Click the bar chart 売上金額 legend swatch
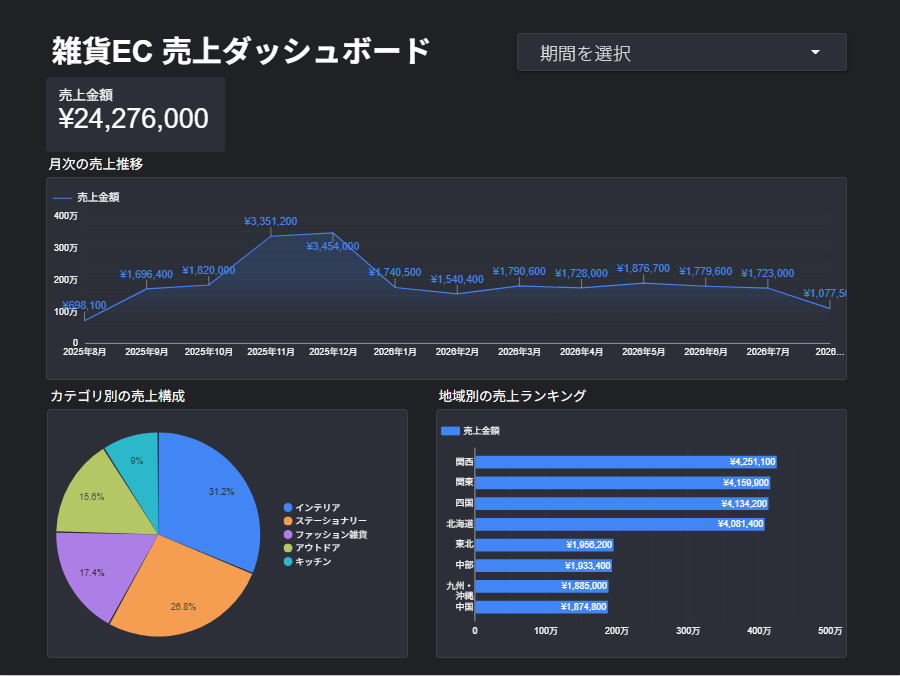This screenshot has height=676, width=900. tap(450, 431)
